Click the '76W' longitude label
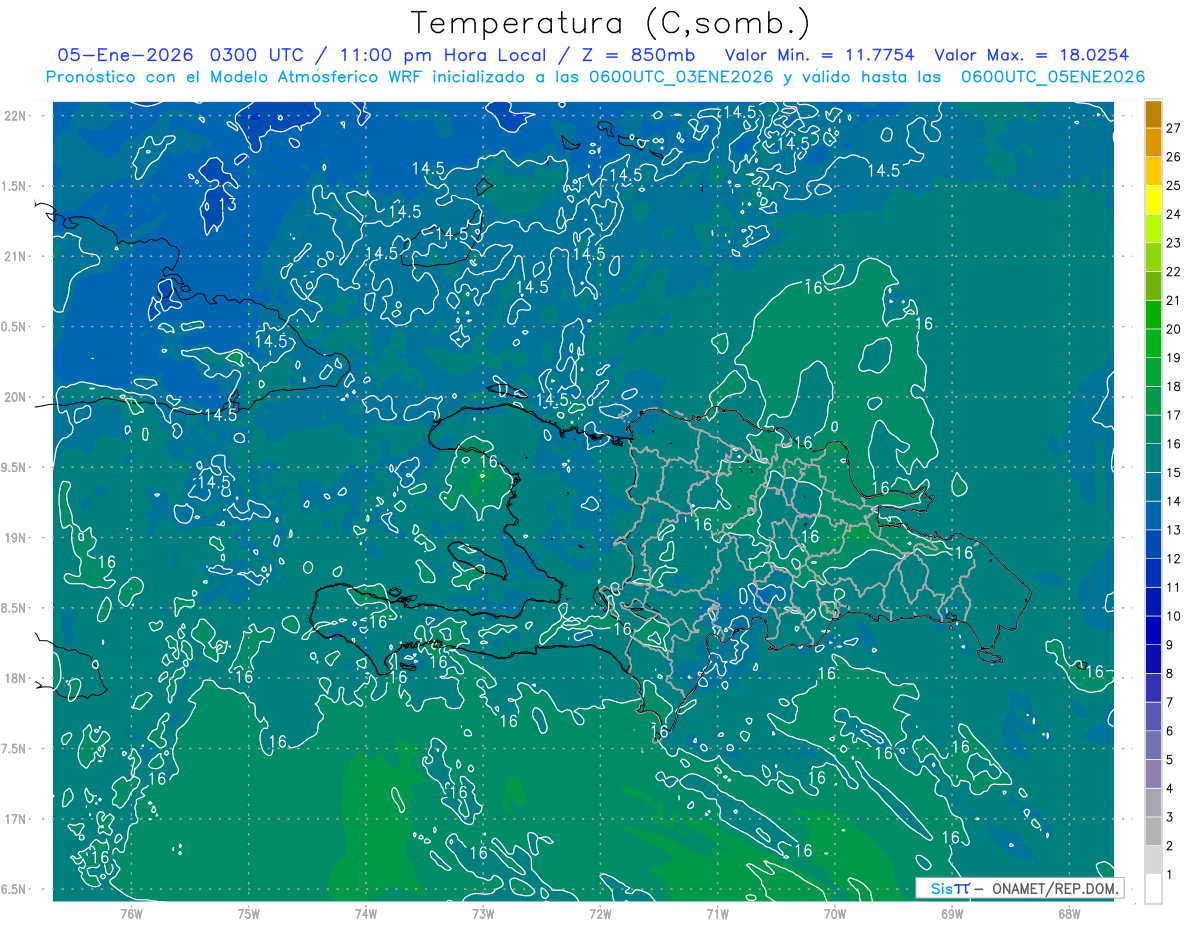Image resolution: width=1200 pixels, height=927 pixels. [131, 913]
